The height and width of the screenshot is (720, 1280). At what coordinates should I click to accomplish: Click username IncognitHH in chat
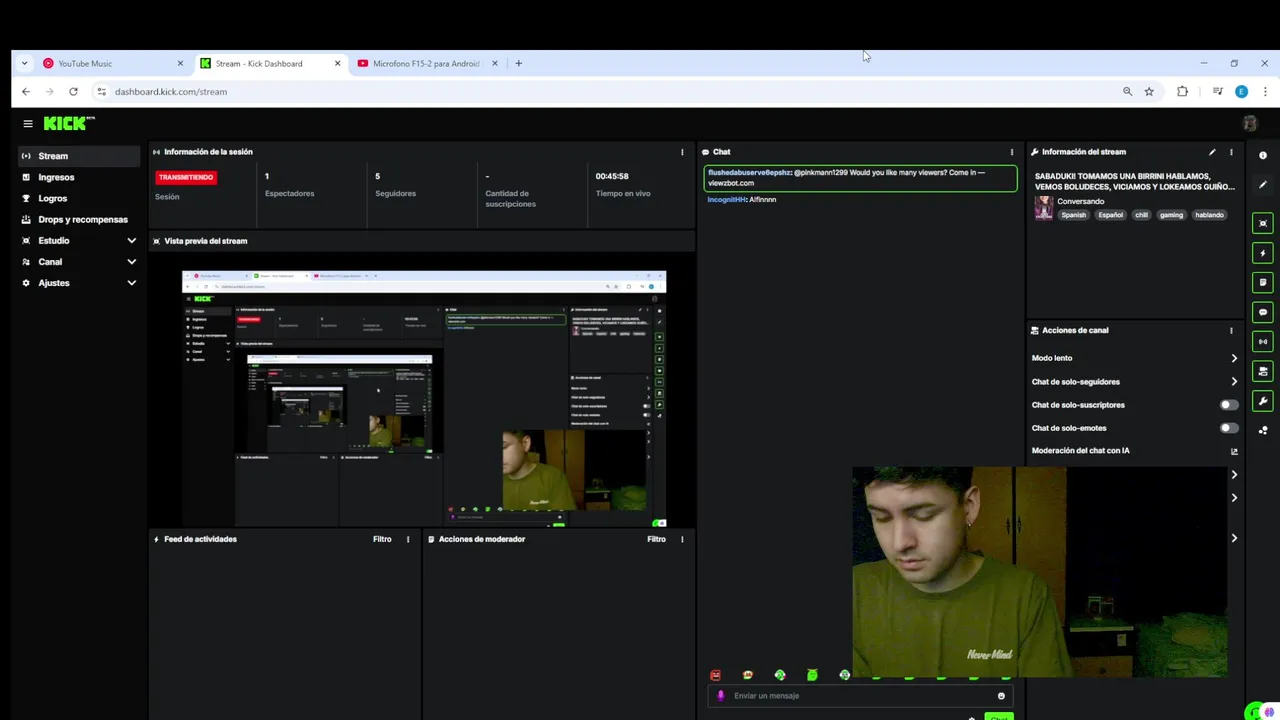pyautogui.click(x=727, y=200)
